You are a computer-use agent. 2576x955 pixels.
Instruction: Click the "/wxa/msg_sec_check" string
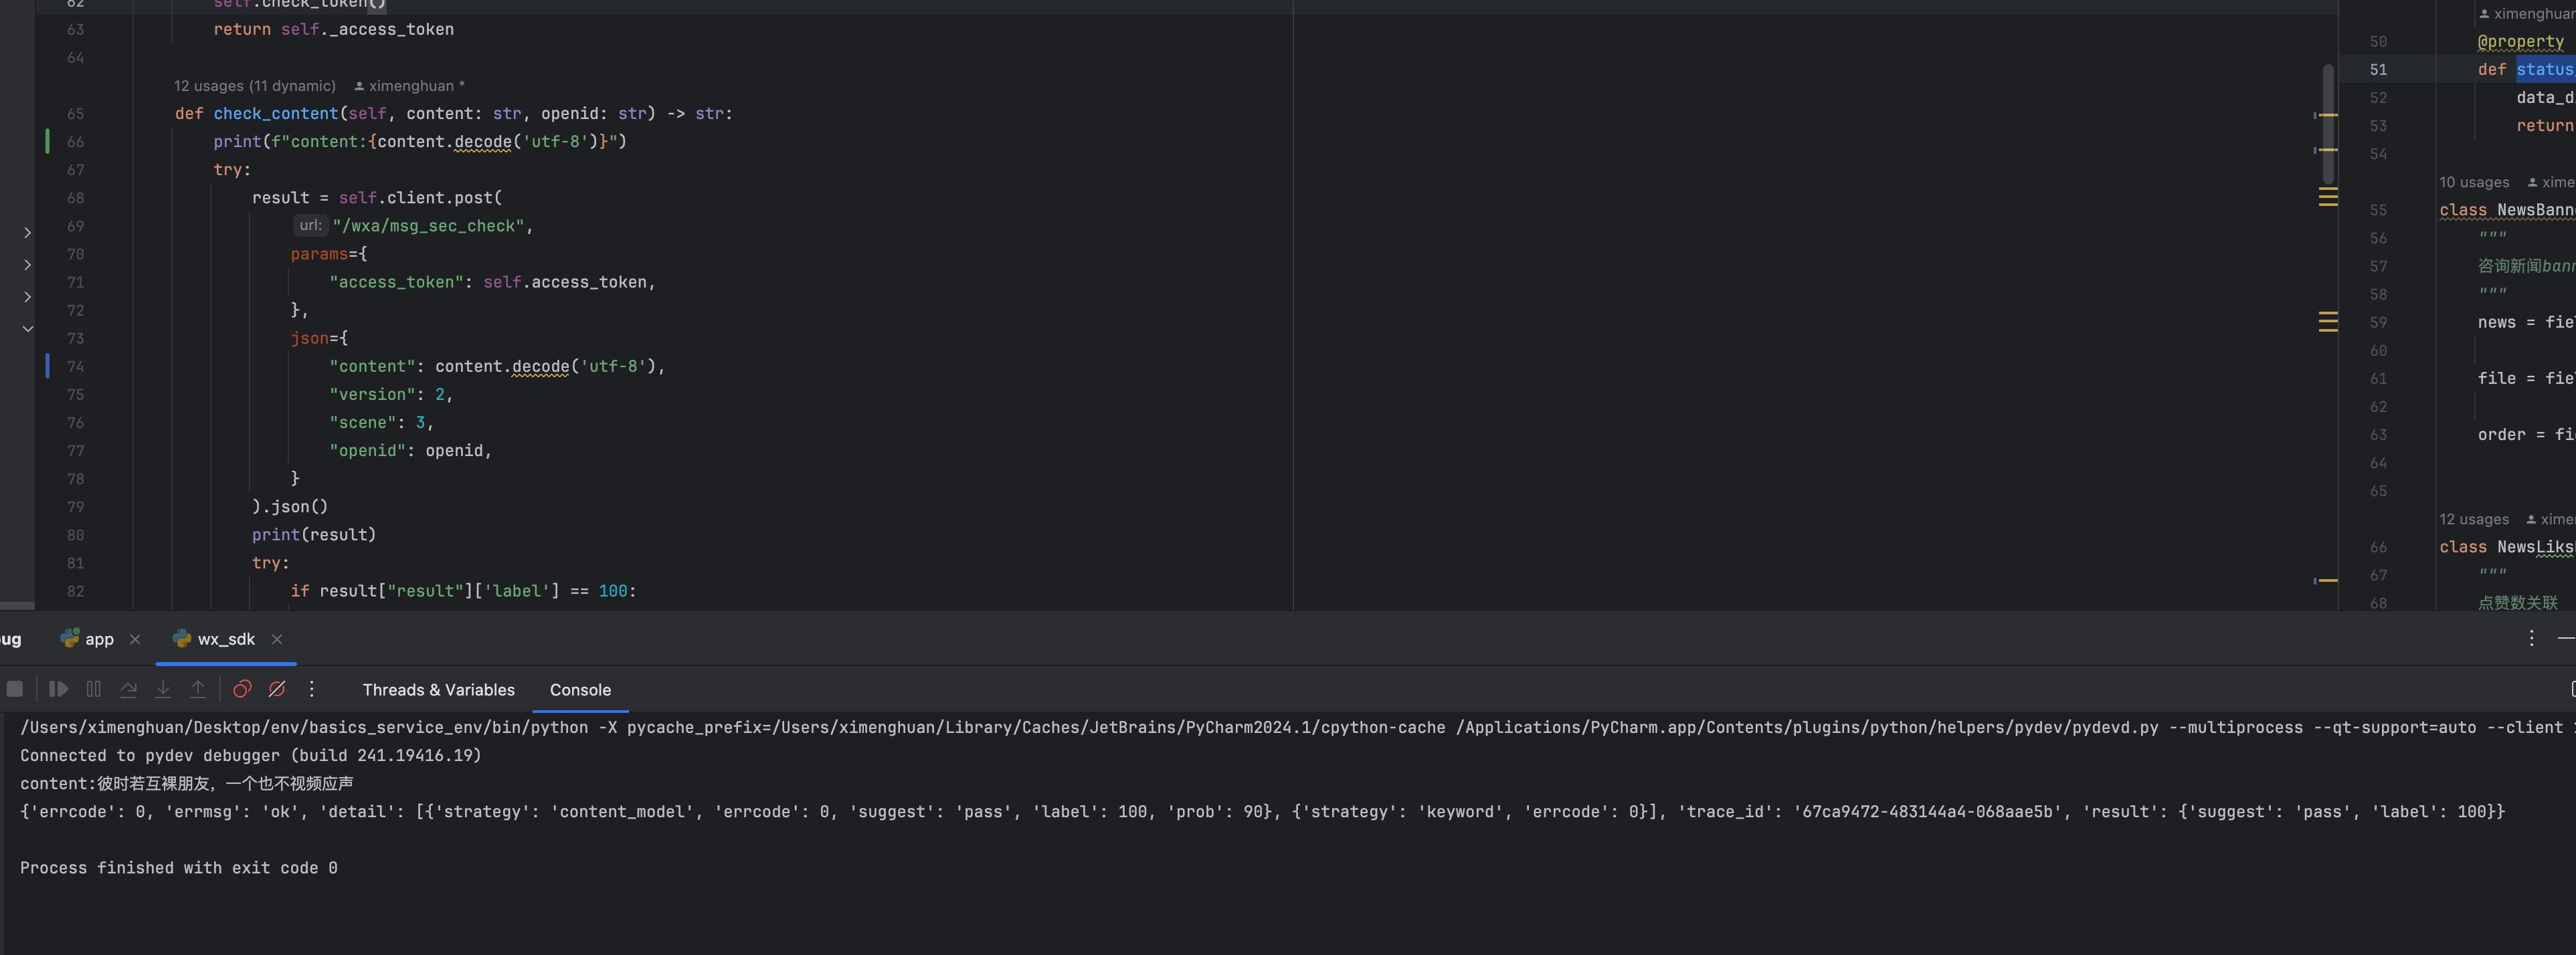428,226
